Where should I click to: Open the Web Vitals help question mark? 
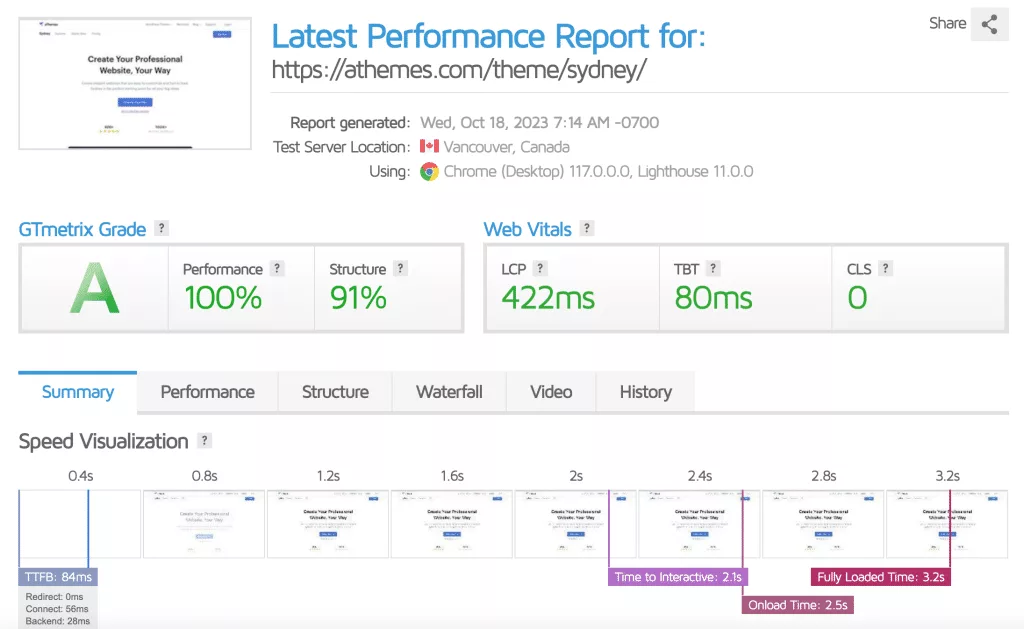click(x=586, y=228)
